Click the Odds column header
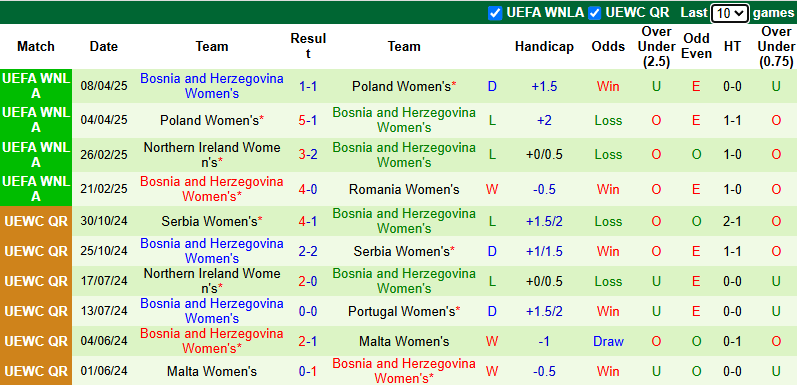 coord(608,46)
